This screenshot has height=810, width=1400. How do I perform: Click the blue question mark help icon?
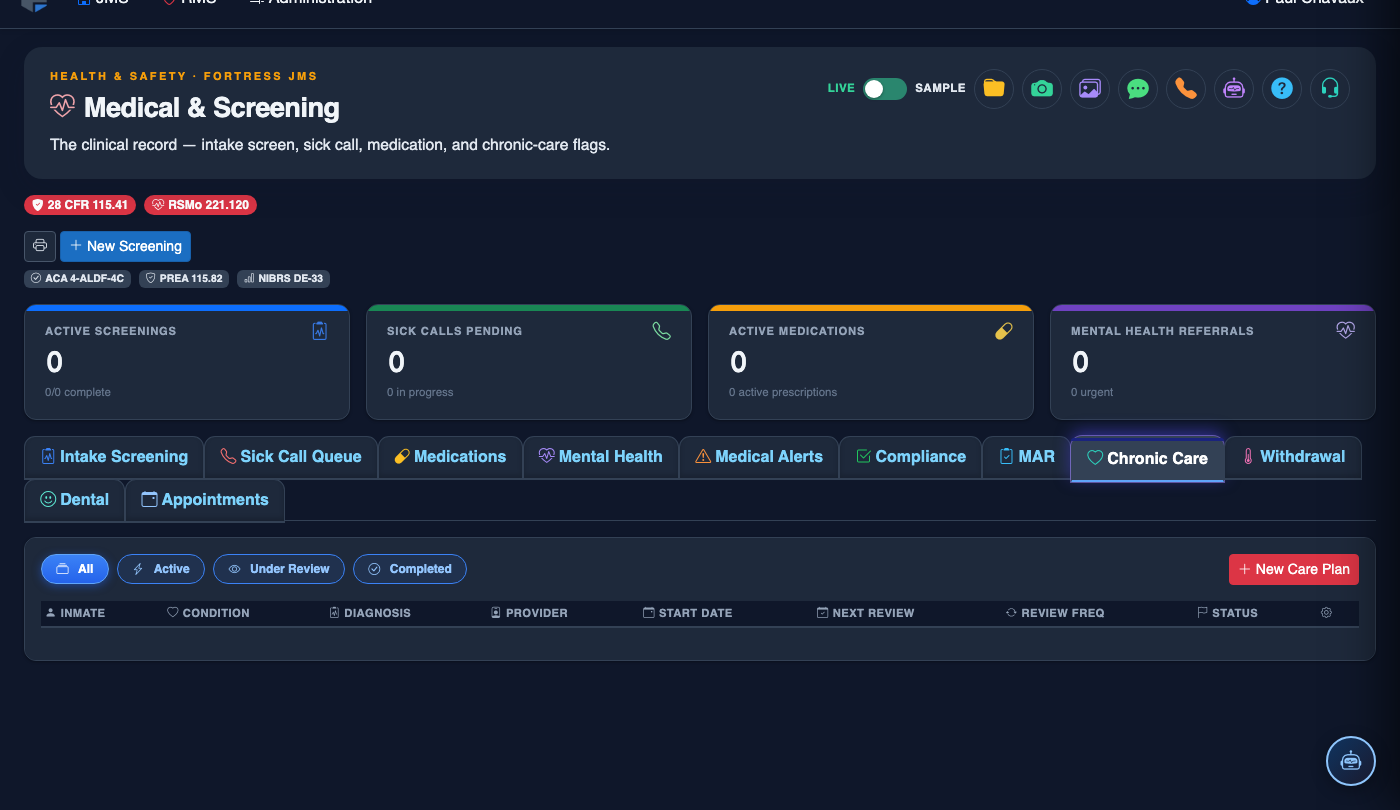point(1282,88)
